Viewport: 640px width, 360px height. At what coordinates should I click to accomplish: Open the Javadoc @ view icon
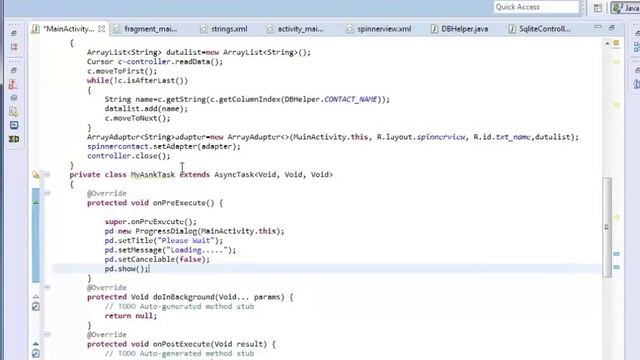tap(14, 98)
